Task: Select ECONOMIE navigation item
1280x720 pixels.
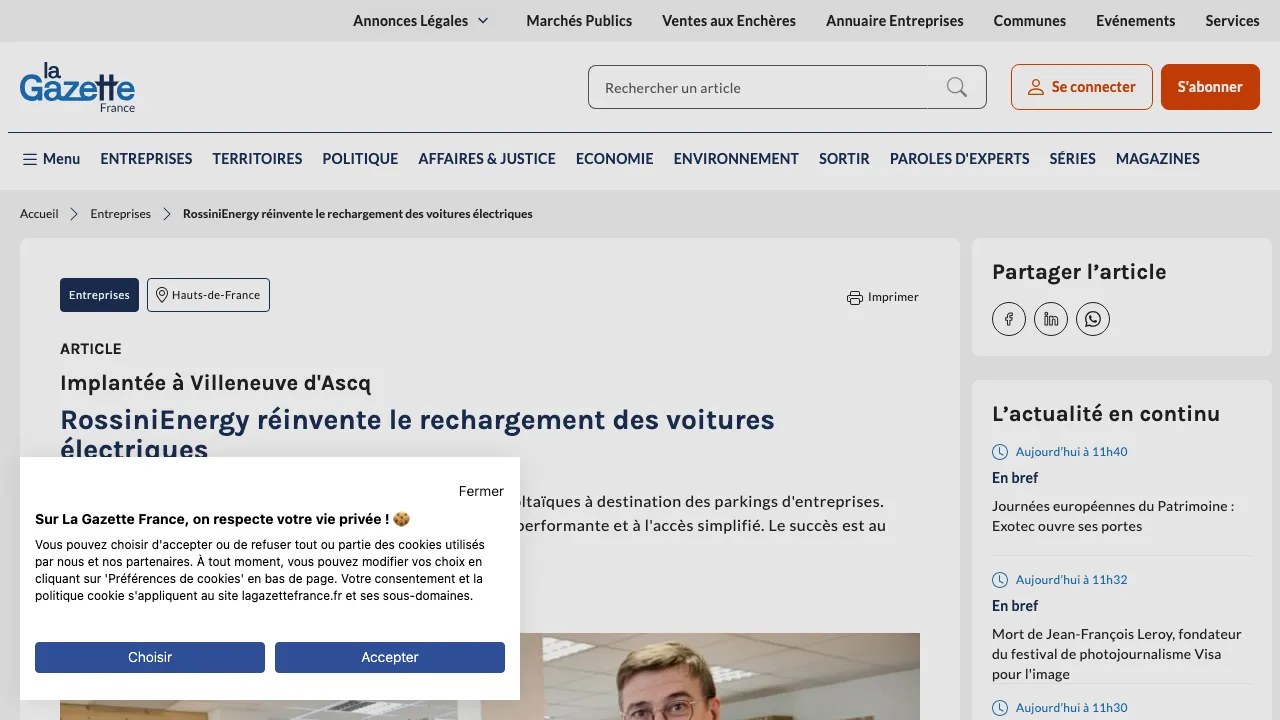Action: (614, 159)
